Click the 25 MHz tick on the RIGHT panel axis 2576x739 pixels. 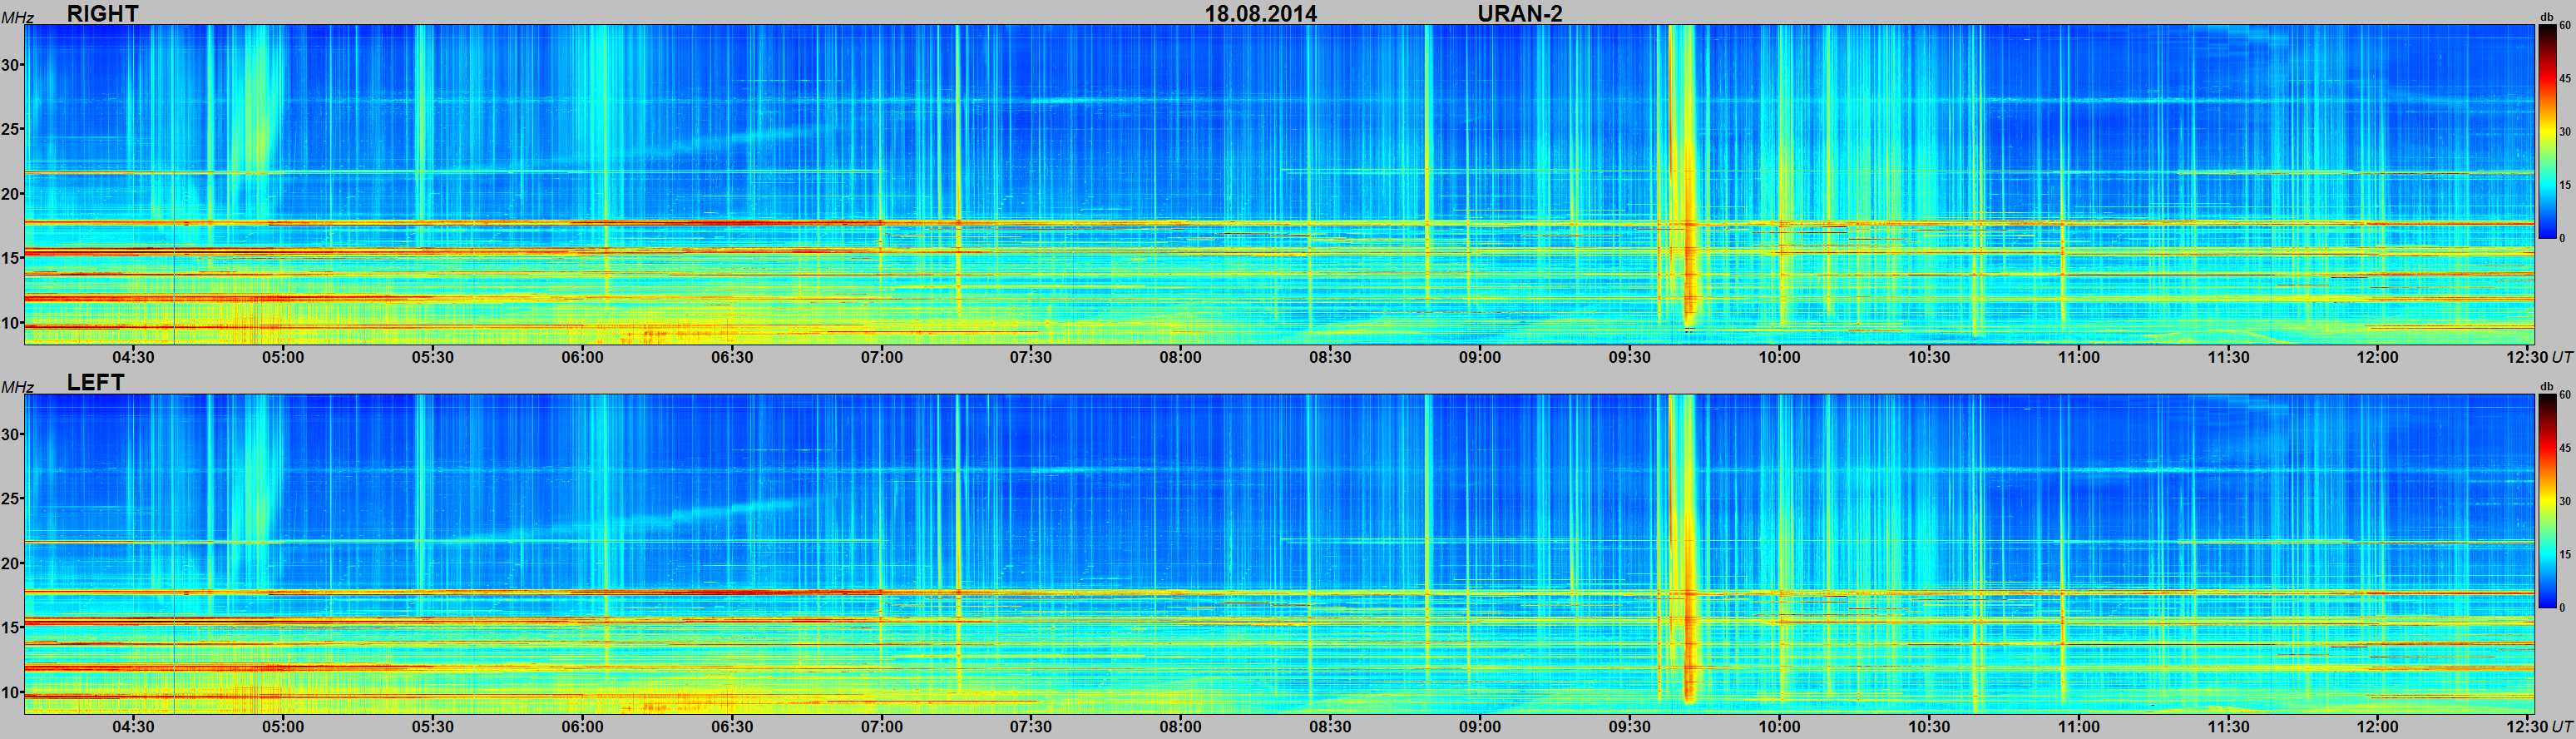pos(12,129)
